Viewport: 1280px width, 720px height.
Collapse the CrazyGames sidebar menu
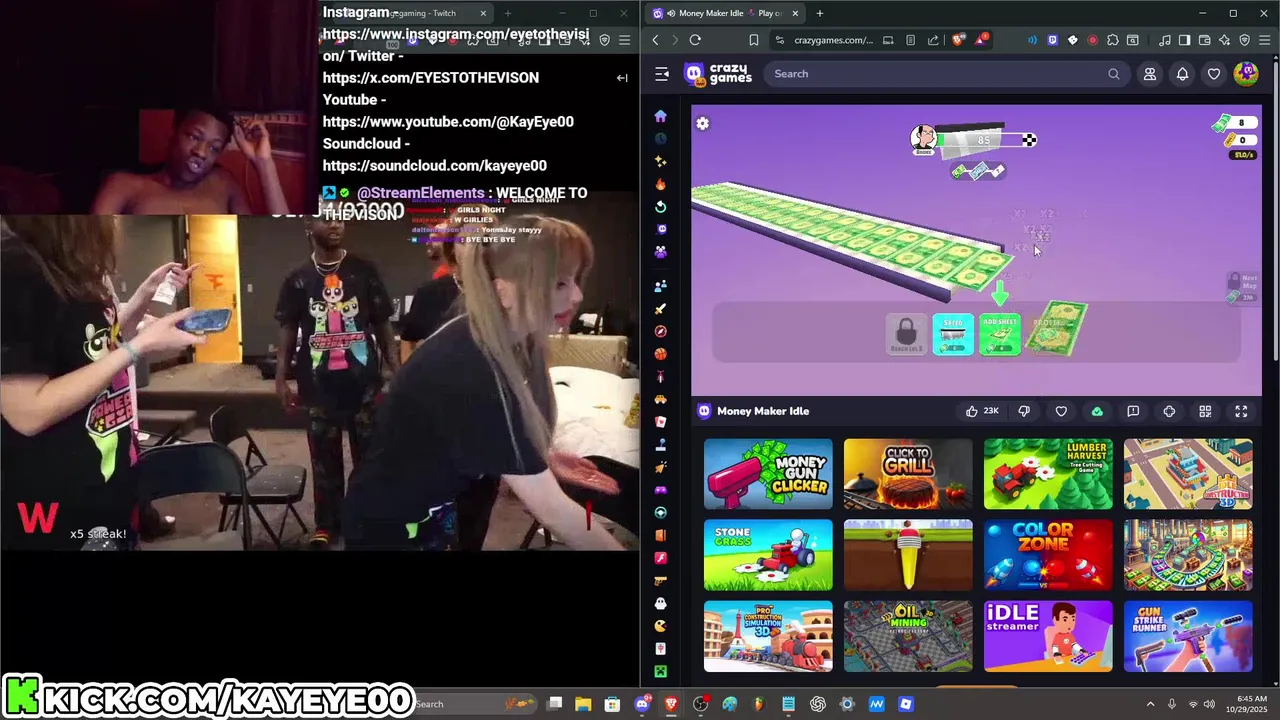tap(661, 74)
